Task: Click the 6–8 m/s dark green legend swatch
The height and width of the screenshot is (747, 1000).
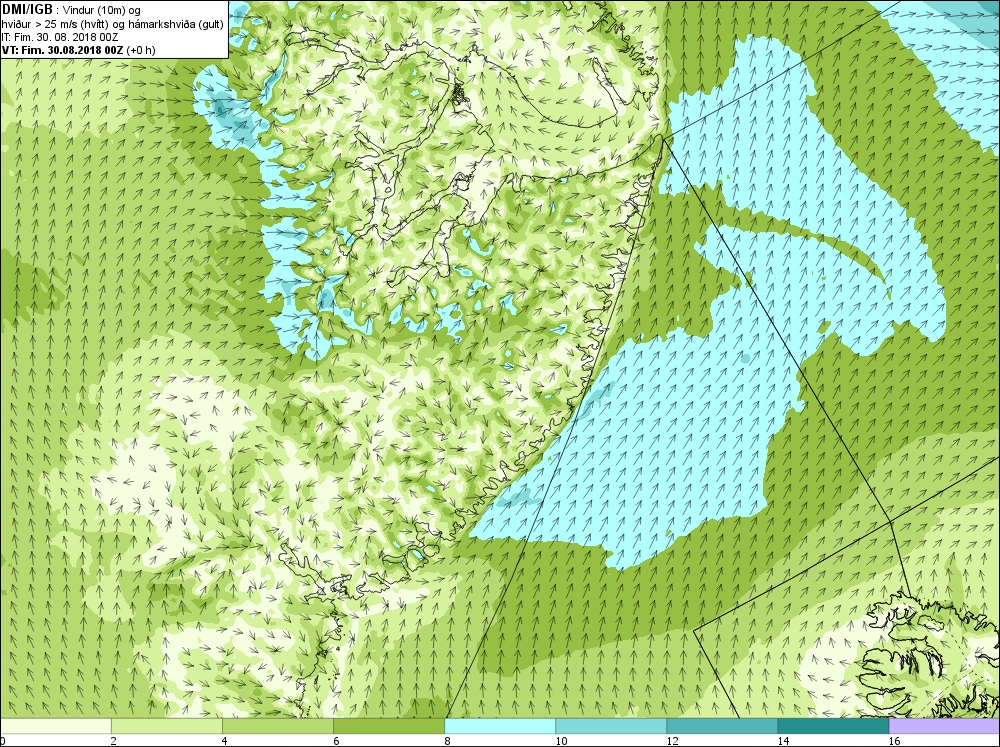Action: click(389, 726)
